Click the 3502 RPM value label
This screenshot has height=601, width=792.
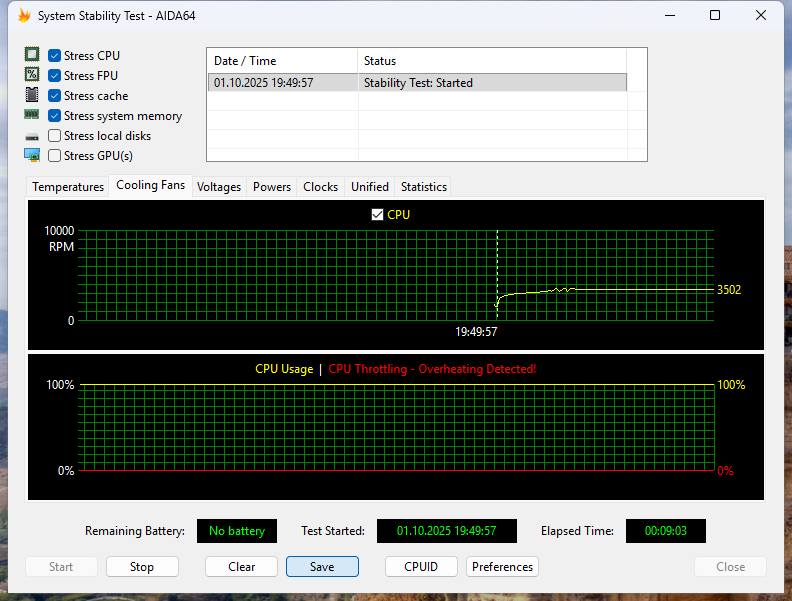[x=729, y=290]
